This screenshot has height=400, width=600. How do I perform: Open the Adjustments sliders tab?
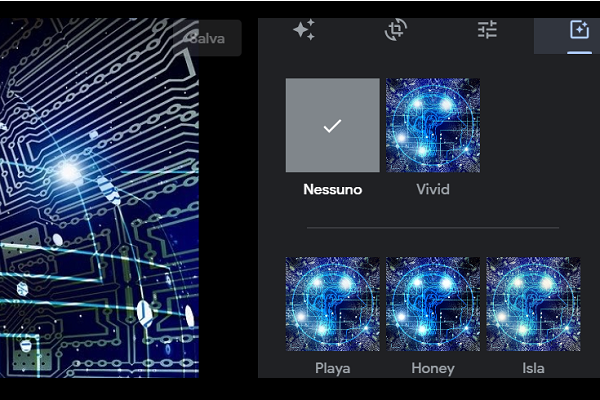coord(487,29)
